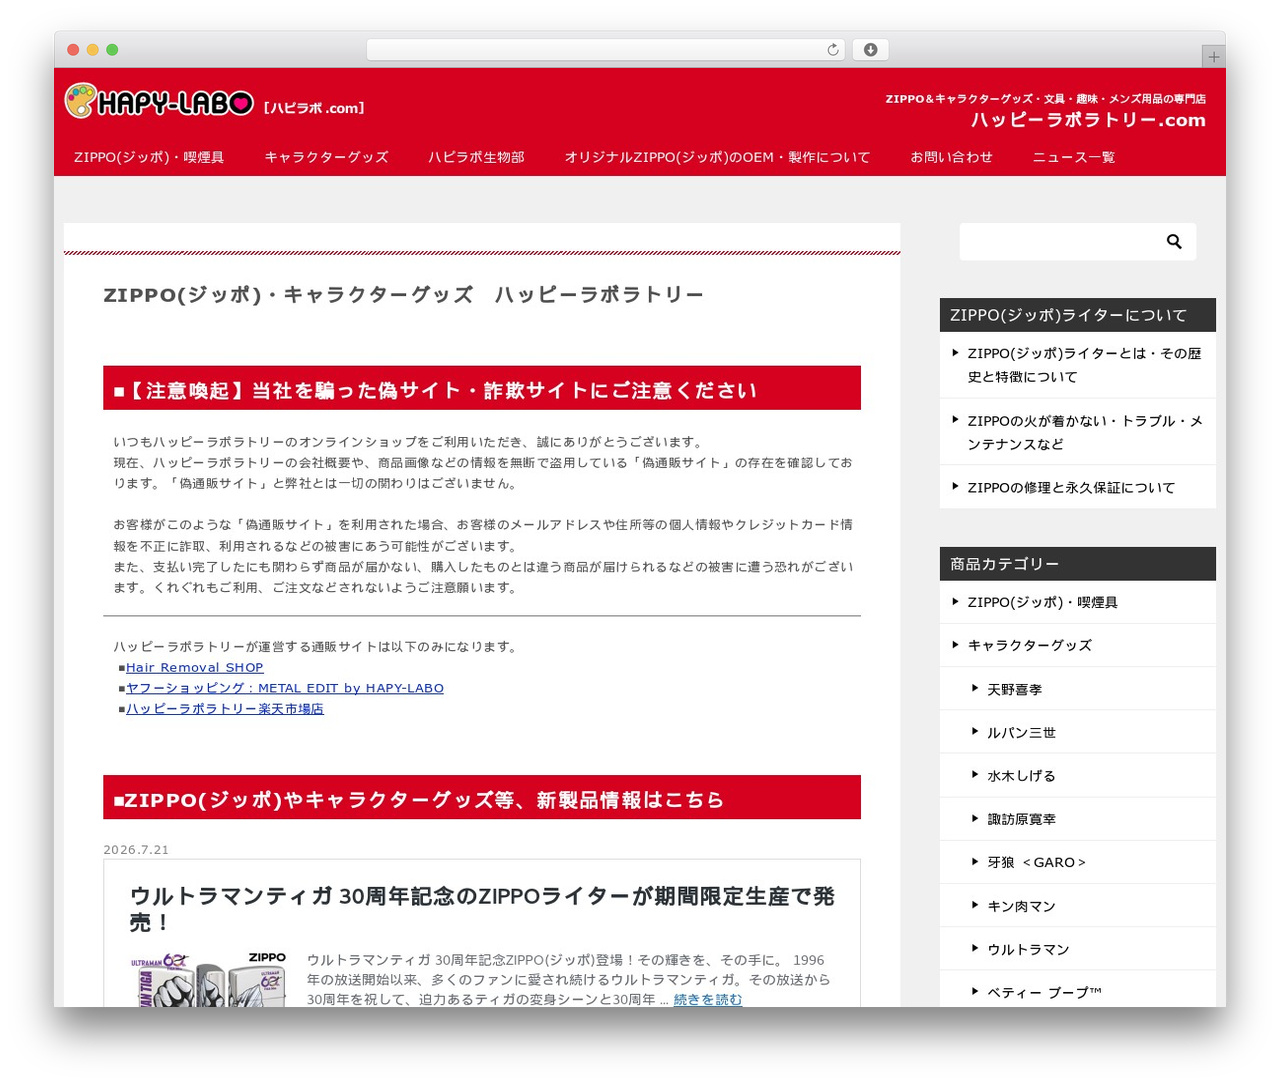Open お問い合わせ navigation item
The height and width of the screenshot is (1084, 1280).
pos(951,157)
